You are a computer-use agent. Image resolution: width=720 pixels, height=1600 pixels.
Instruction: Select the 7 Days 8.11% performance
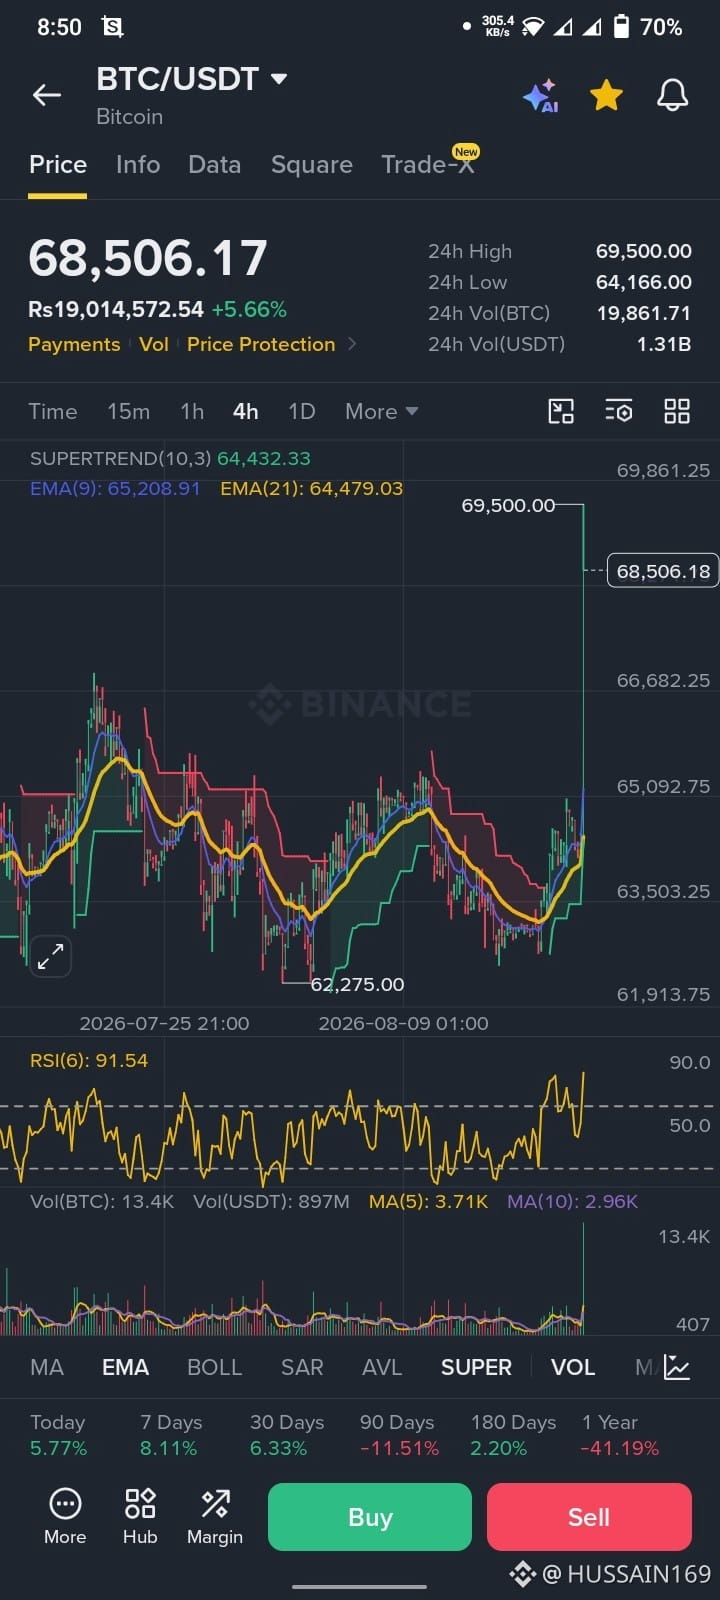[x=171, y=1435]
